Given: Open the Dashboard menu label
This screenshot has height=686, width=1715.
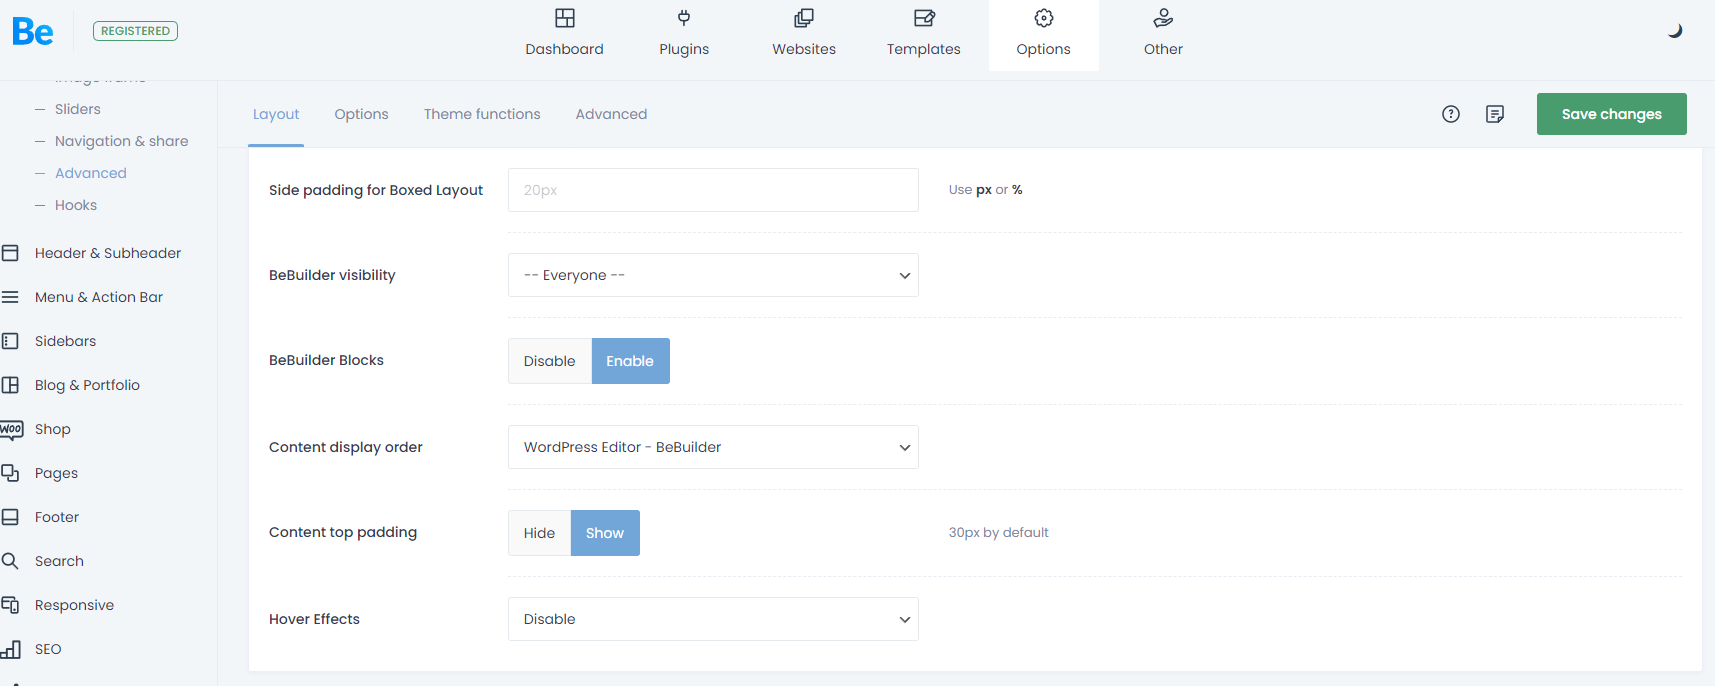Looking at the screenshot, I should pos(565,49).
